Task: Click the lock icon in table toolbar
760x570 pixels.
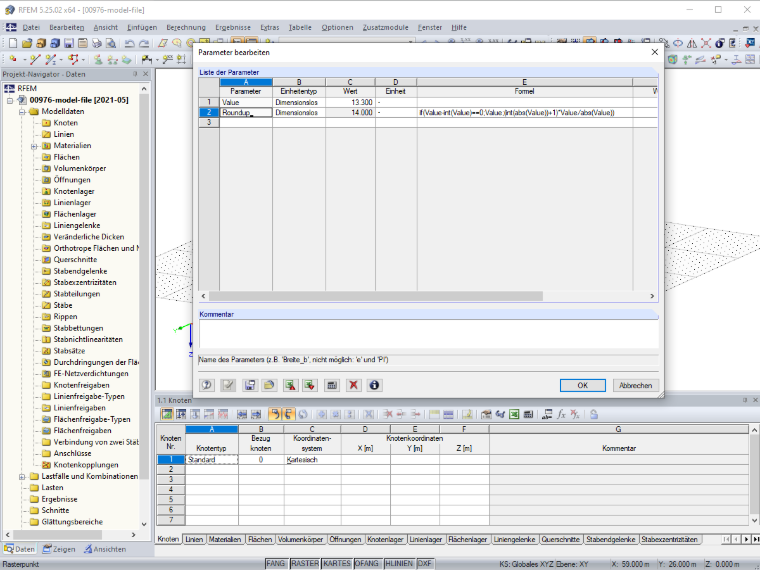Action: pyautogui.click(x=594, y=414)
